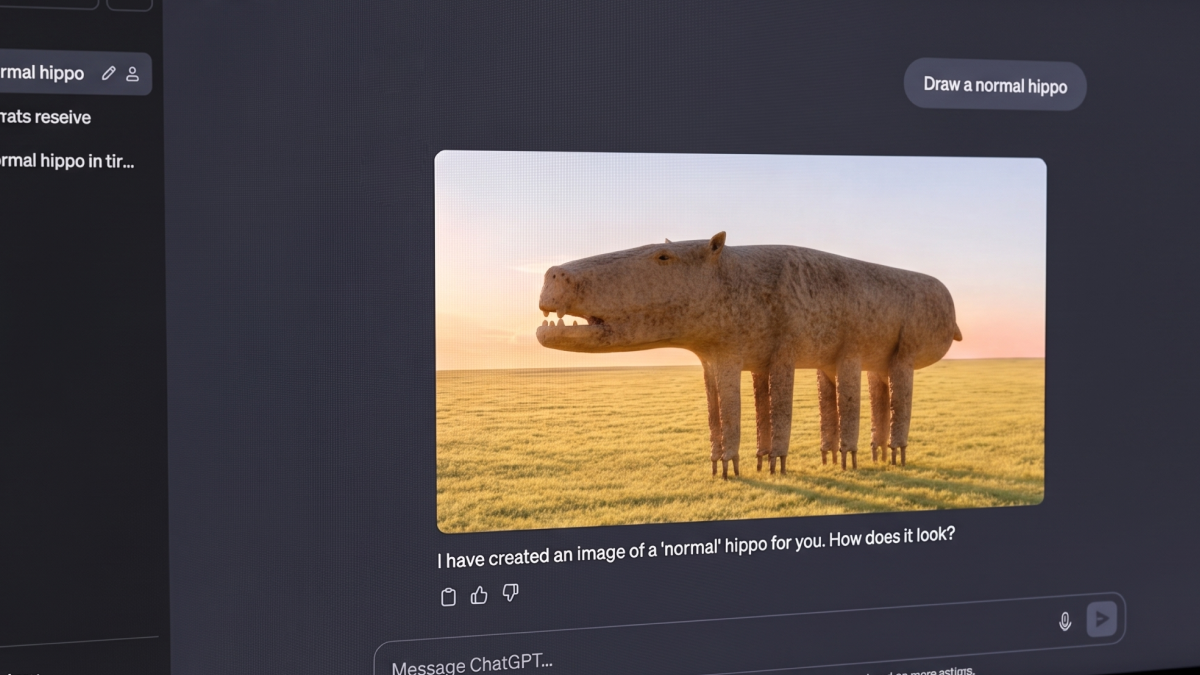Send the message via the highlighted send button
Screen dimensions: 1200x675
coord(1103,619)
